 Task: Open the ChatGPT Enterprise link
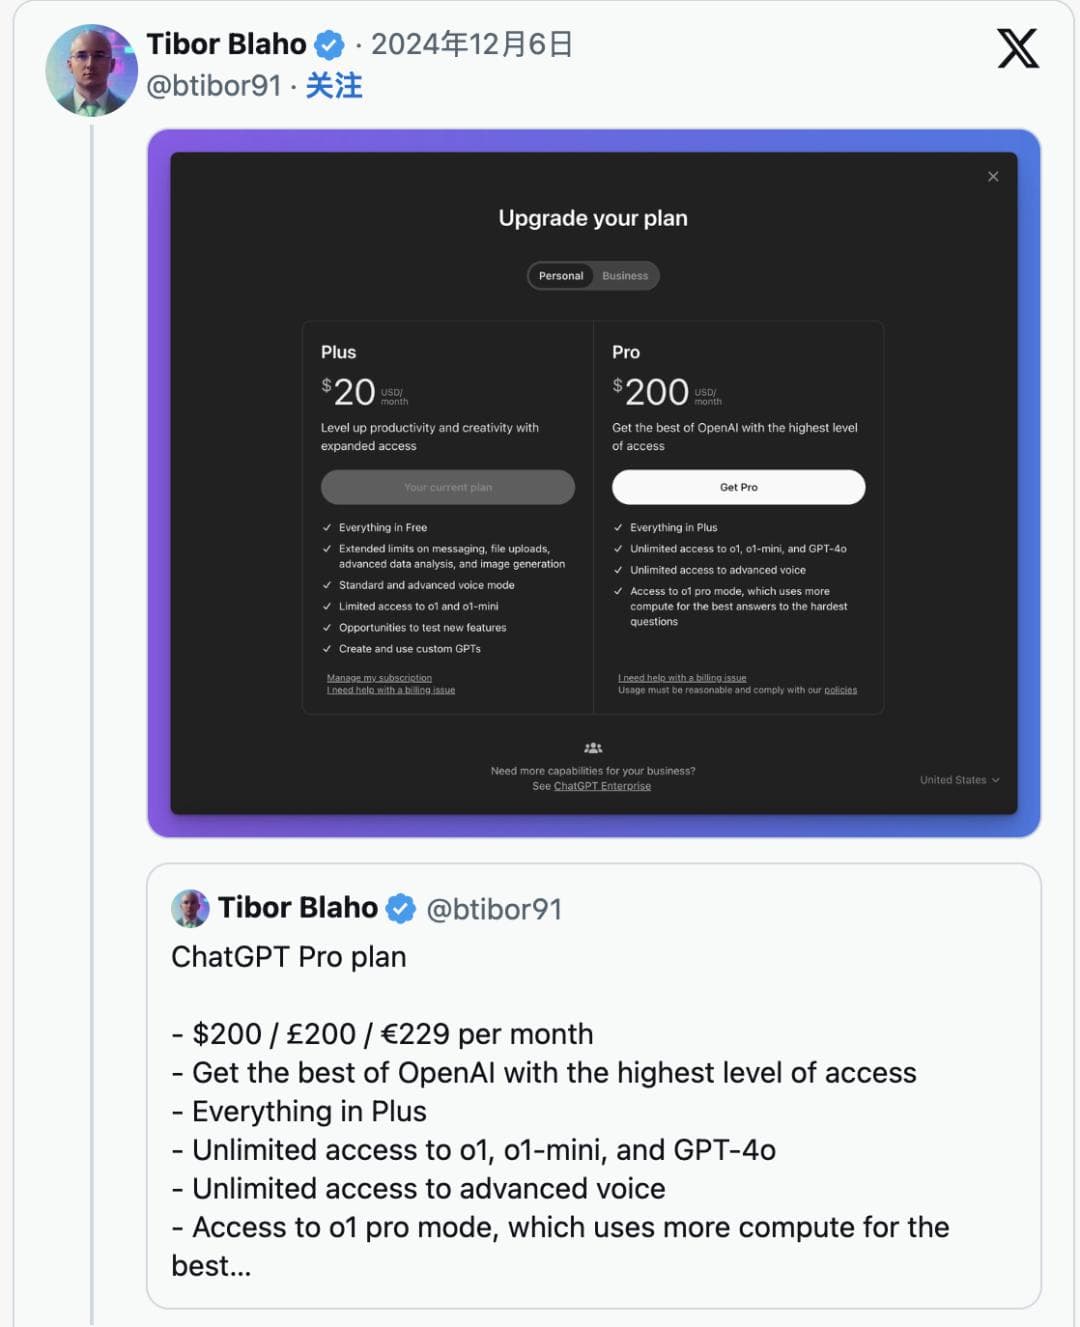tap(602, 786)
